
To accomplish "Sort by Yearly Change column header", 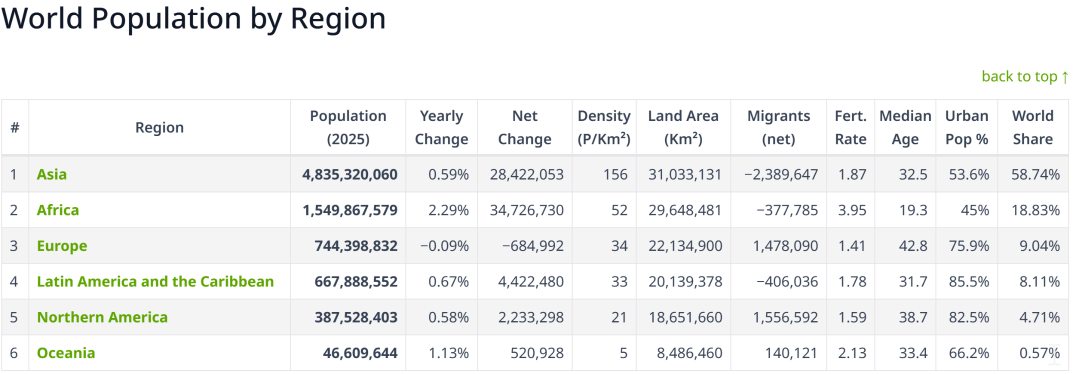I will pyautogui.click(x=442, y=128).
